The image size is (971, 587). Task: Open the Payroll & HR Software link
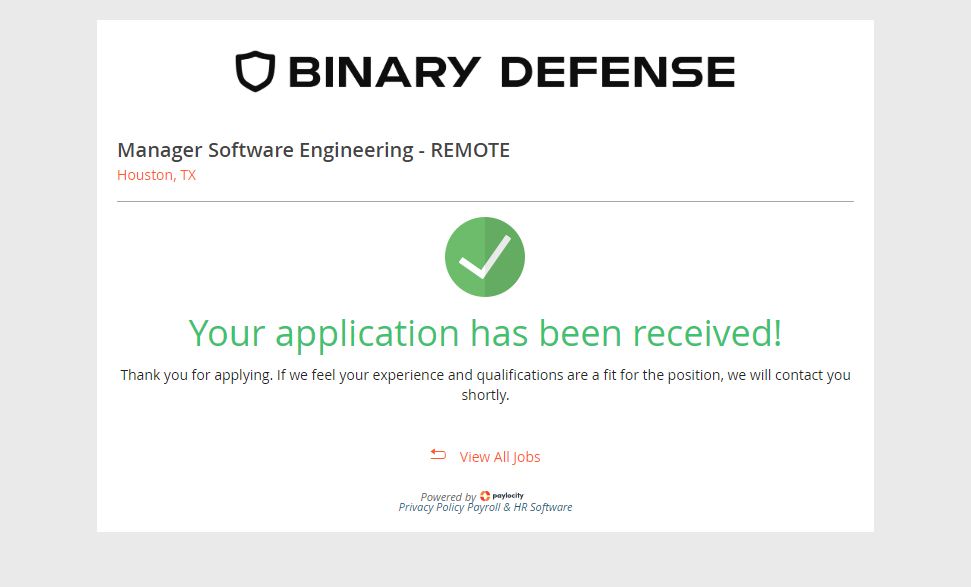click(520, 508)
